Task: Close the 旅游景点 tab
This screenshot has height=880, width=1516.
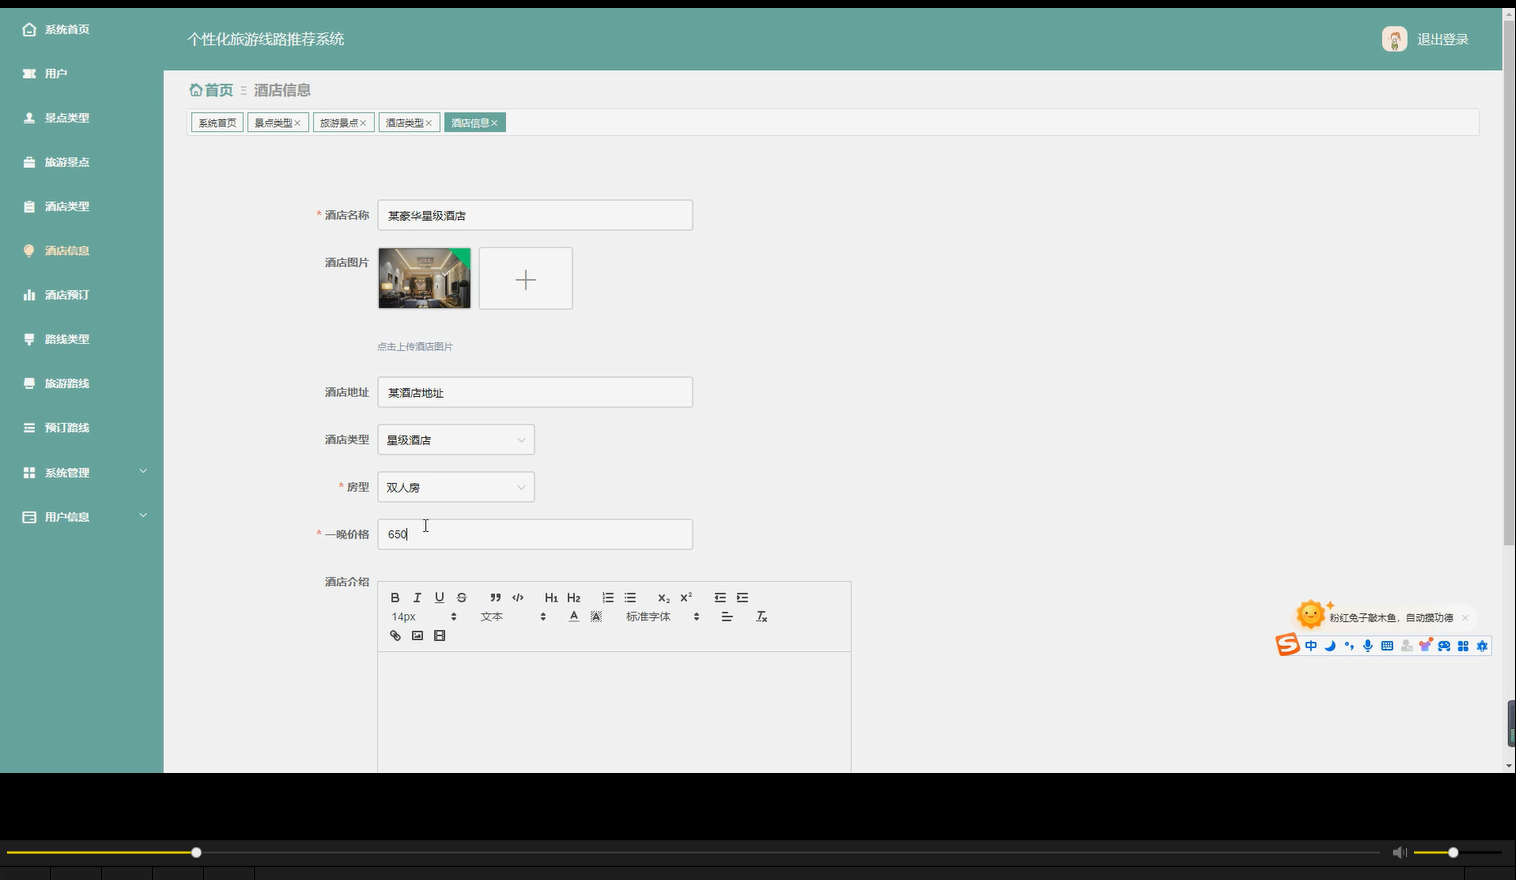Action: click(x=363, y=123)
